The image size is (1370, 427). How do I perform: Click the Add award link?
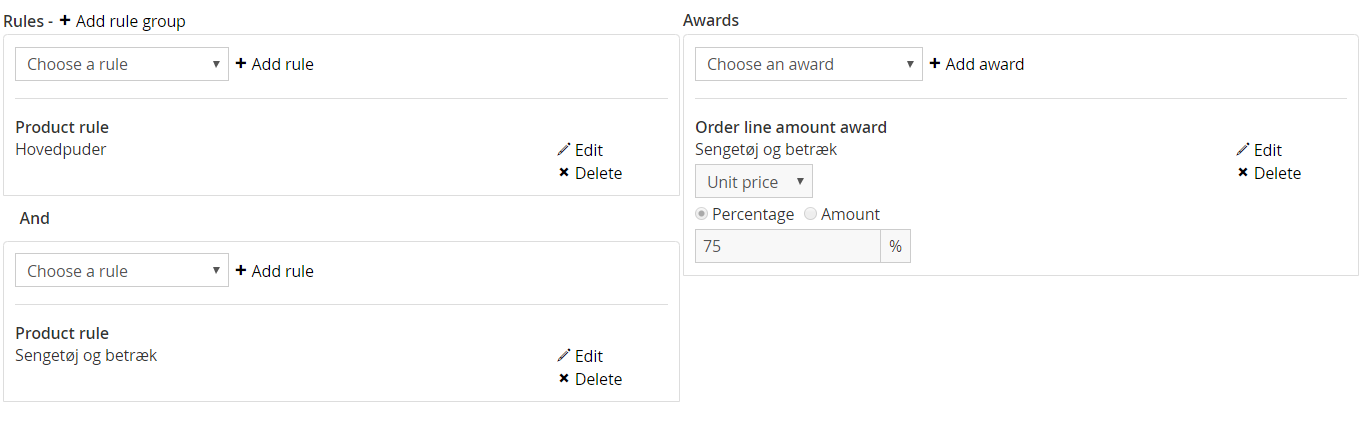[977, 64]
